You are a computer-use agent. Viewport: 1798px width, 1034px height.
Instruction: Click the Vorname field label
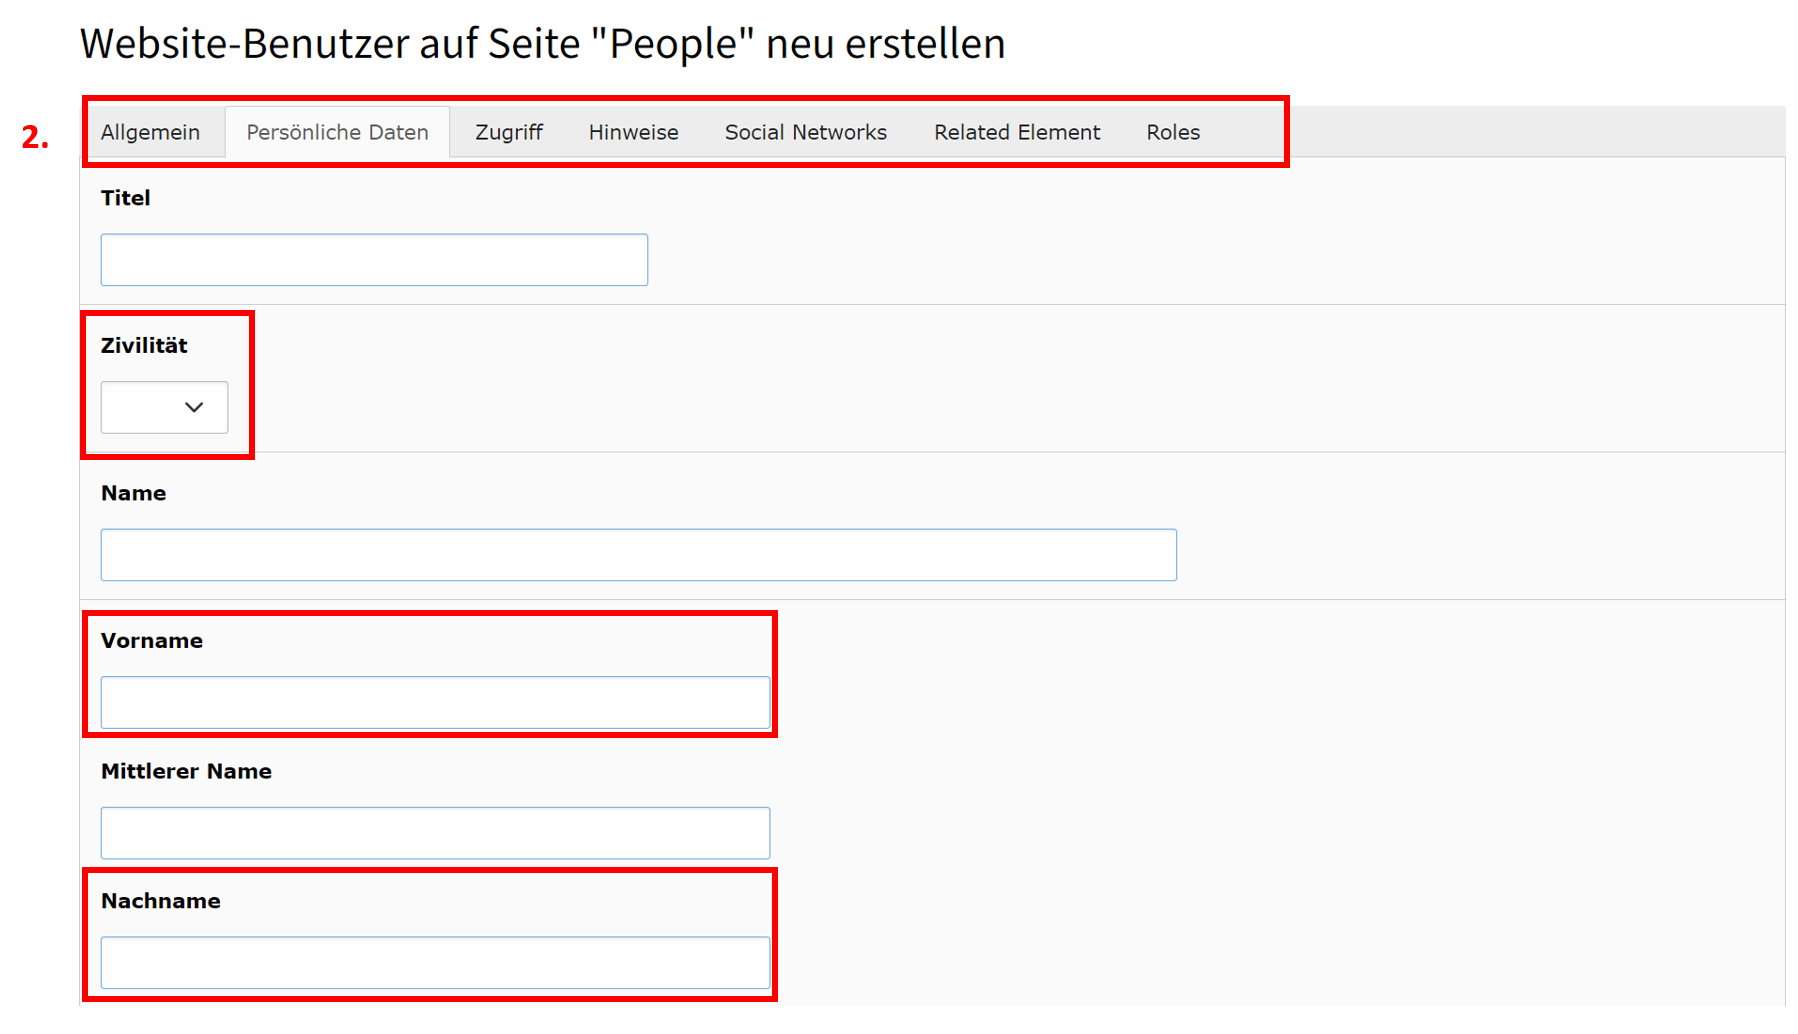click(x=152, y=641)
